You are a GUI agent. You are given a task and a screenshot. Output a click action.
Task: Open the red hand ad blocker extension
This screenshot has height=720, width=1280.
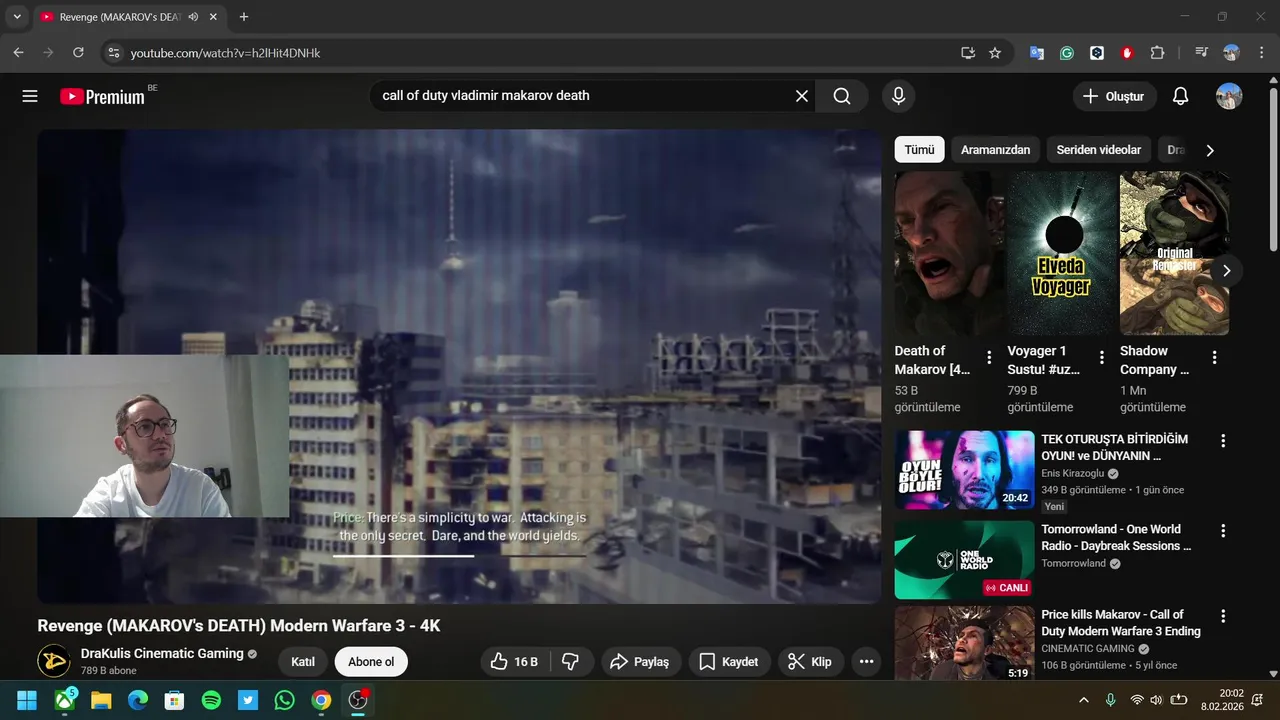click(x=1127, y=53)
